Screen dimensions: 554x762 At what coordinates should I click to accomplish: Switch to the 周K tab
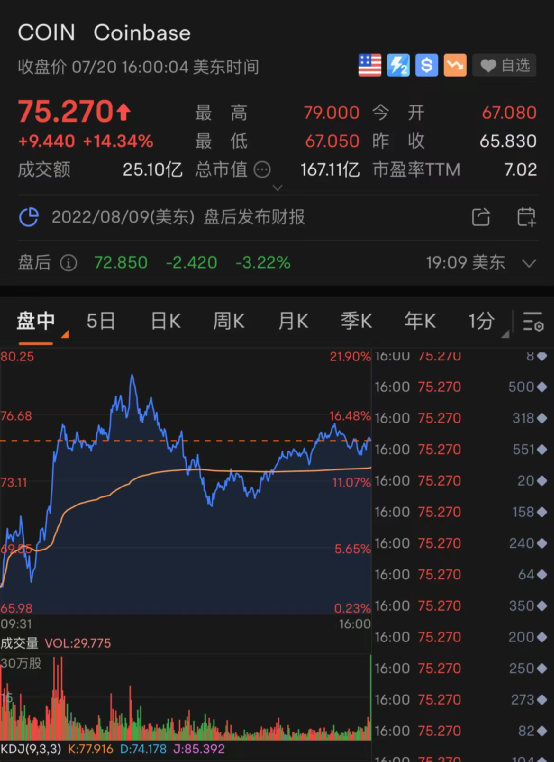(x=228, y=321)
